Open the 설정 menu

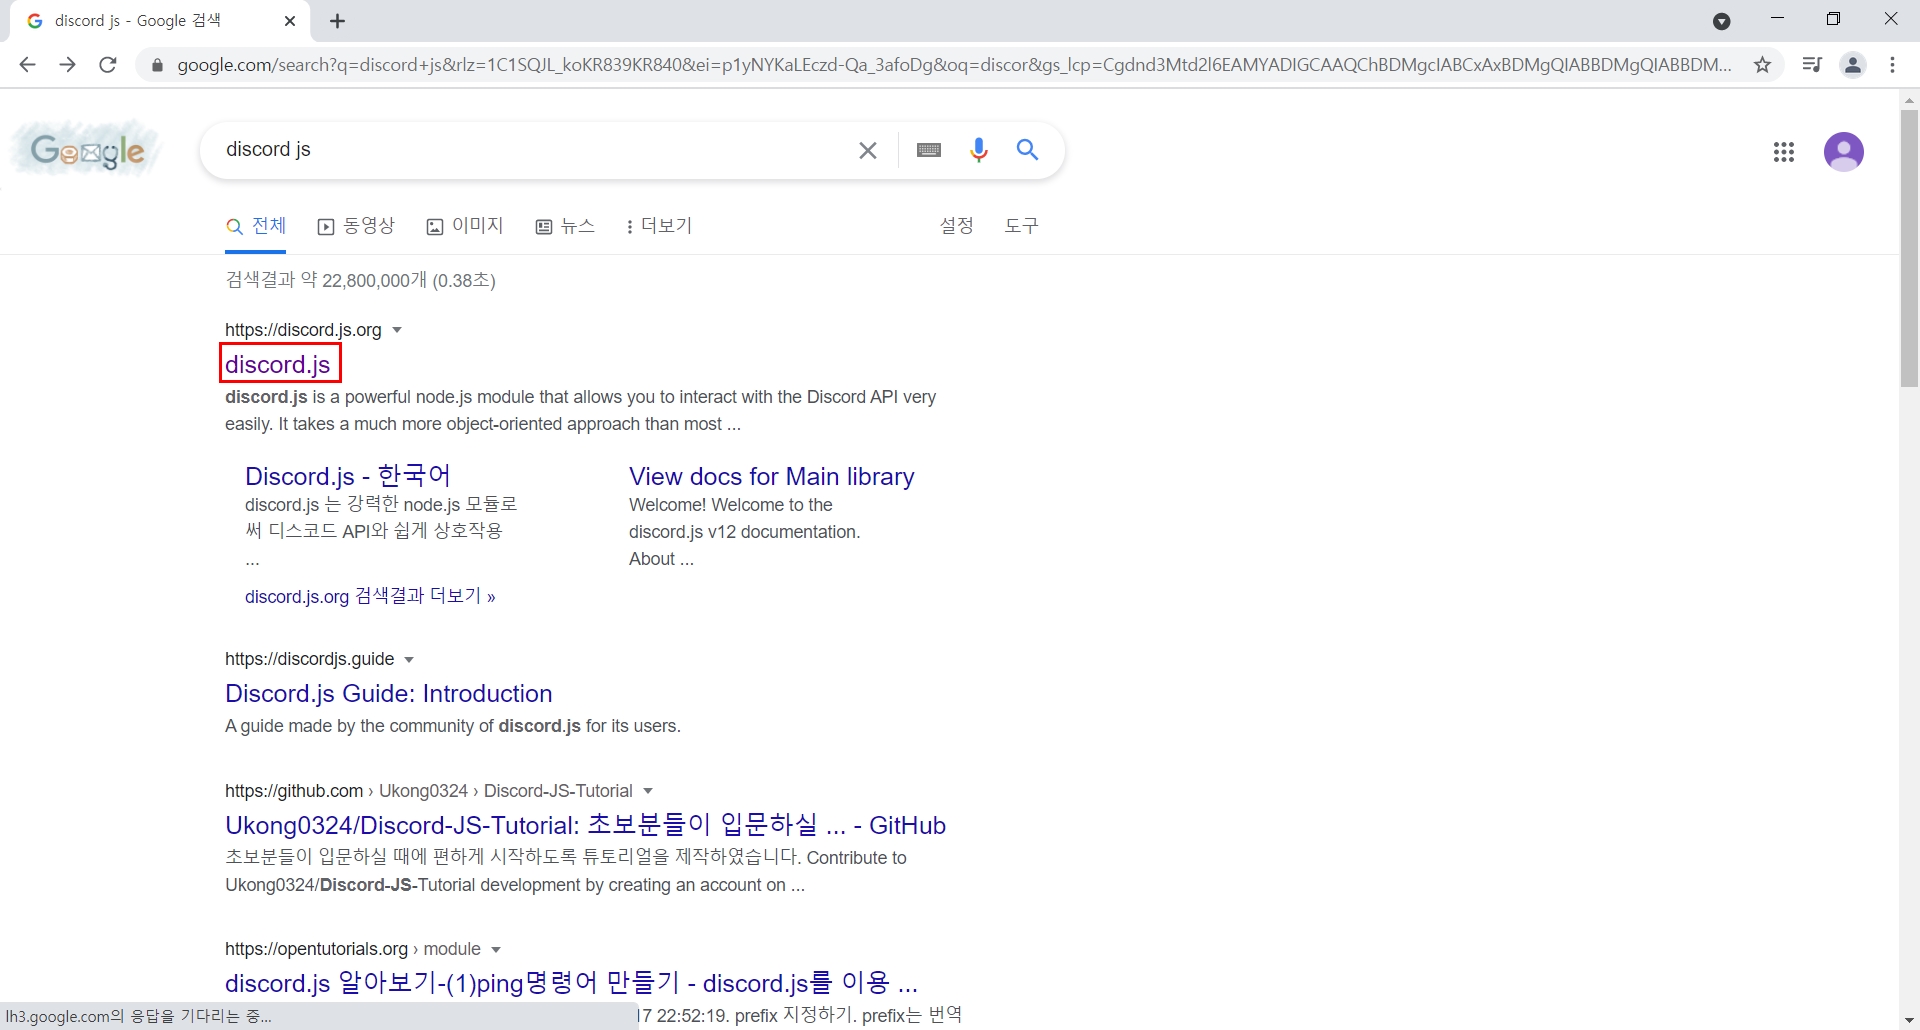pos(957,226)
